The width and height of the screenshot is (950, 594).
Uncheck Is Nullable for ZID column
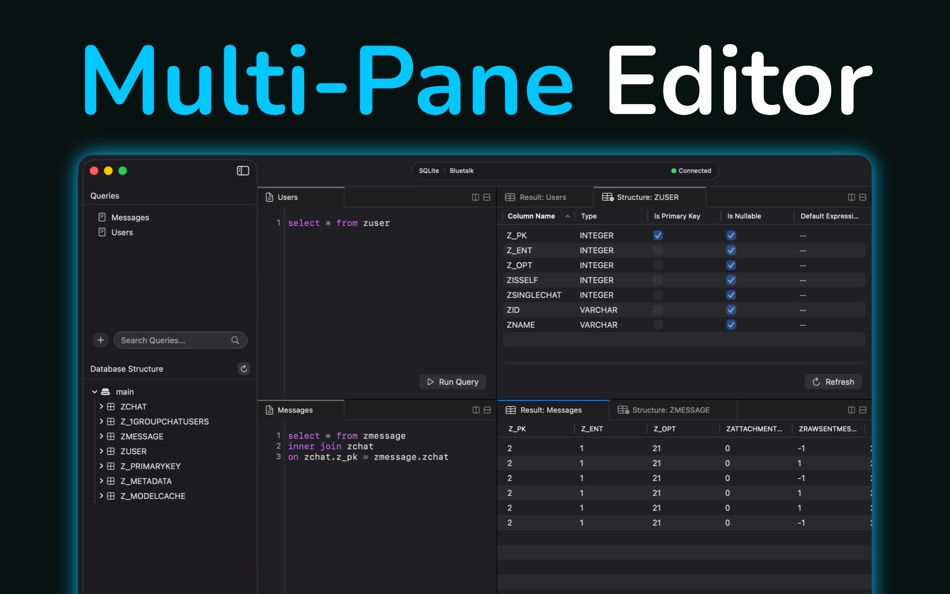tap(730, 310)
